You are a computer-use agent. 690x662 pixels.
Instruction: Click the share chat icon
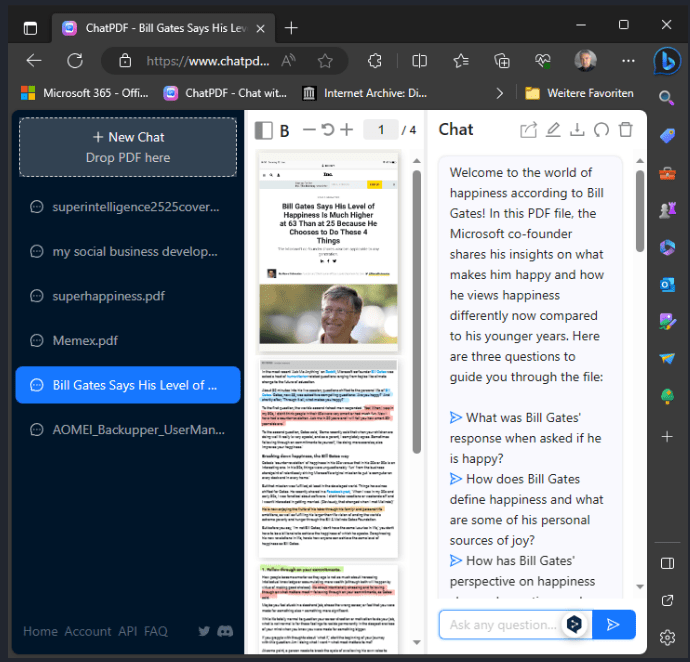pos(528,129)
